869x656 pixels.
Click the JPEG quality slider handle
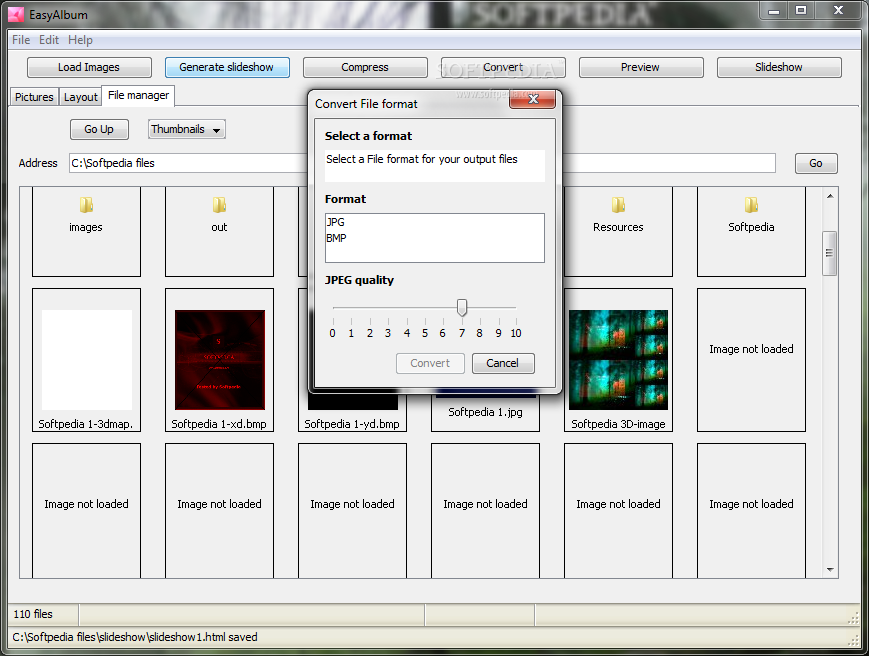pos(462,307)
